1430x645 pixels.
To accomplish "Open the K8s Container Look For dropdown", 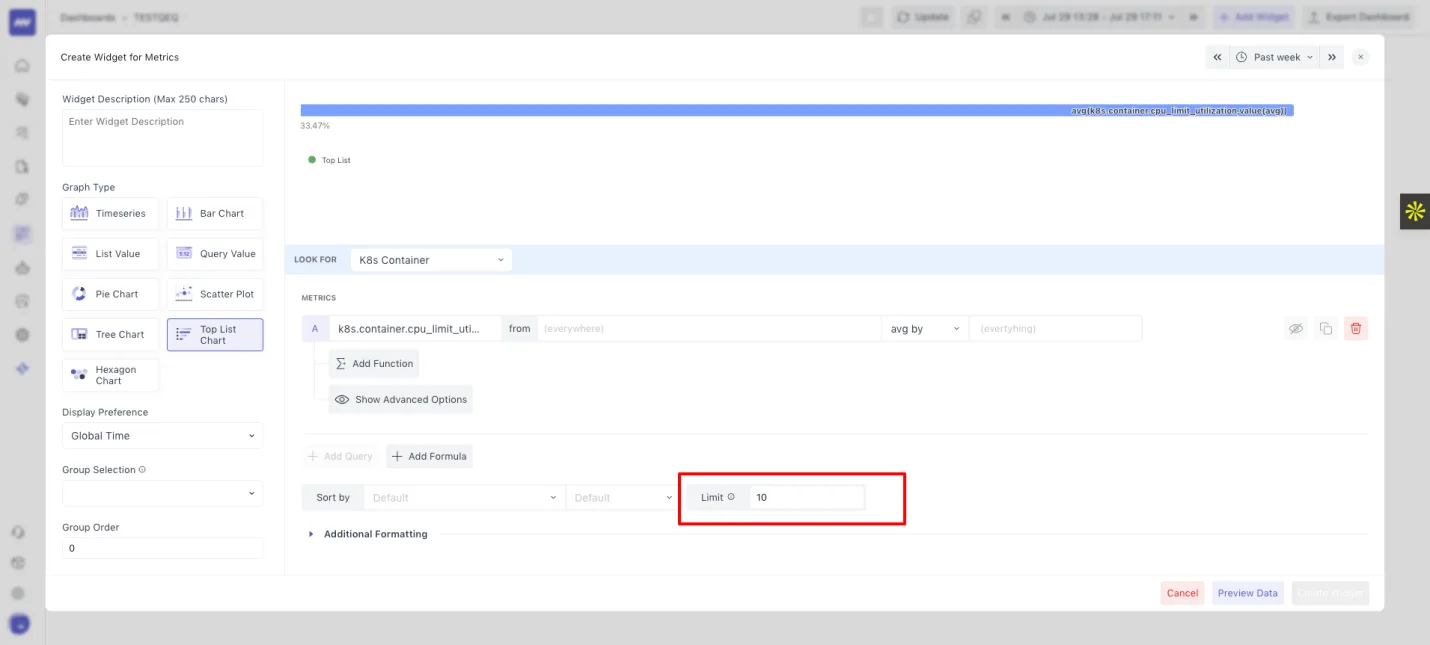I will tap(431, 260).
